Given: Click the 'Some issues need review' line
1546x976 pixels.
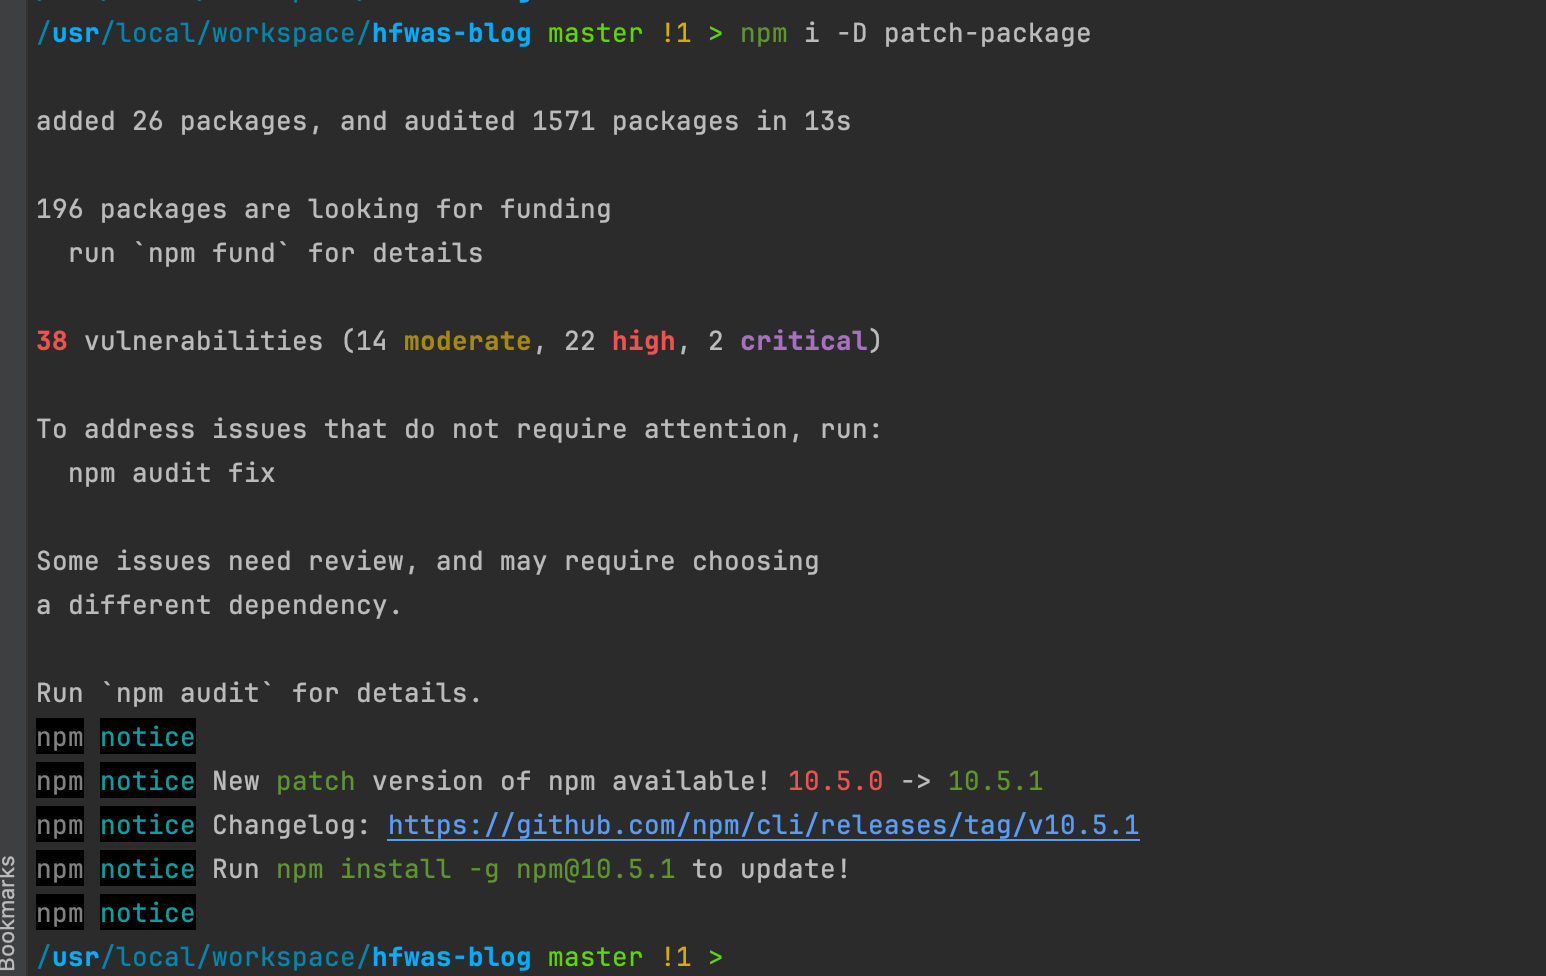Looking at the screenshot, I should point(427,561).
